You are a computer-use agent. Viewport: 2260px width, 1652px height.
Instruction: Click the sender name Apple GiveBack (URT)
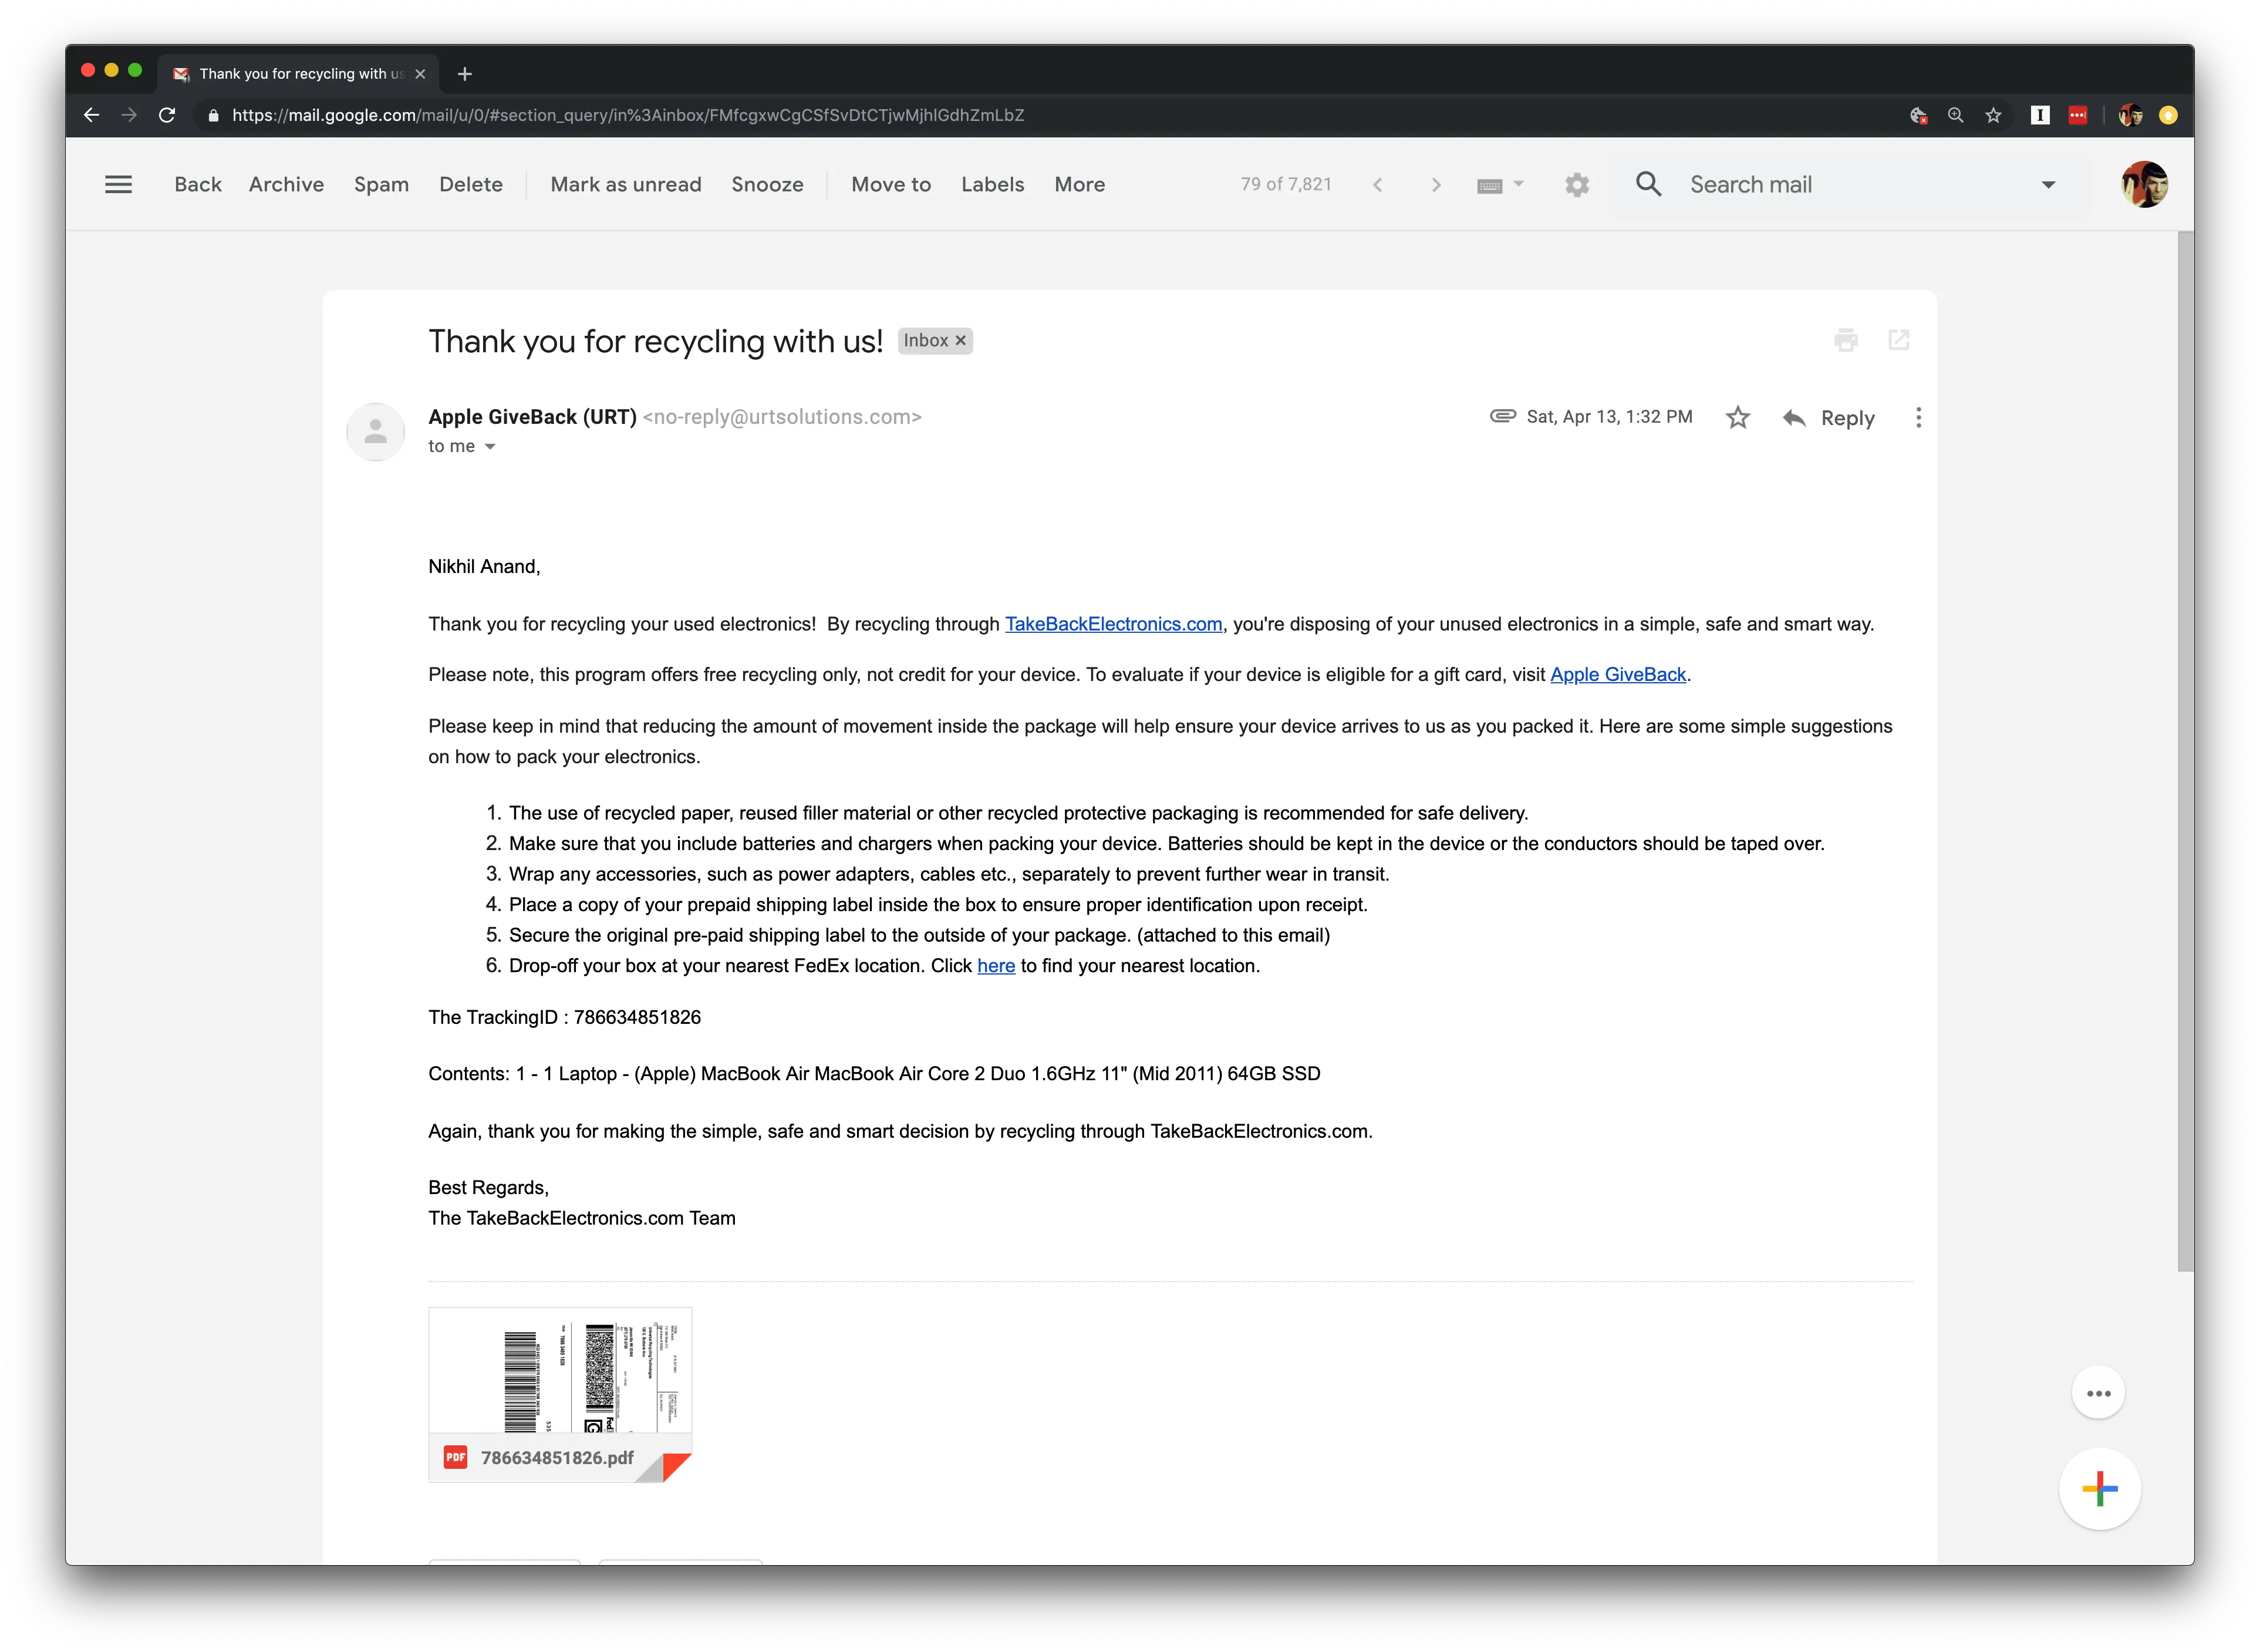[532, 416]
